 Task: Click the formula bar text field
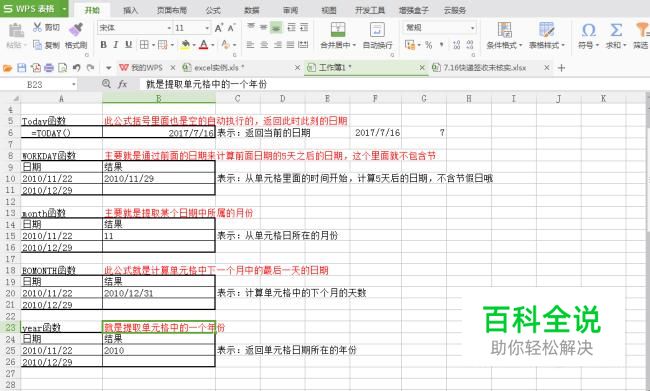coord(394,84)
